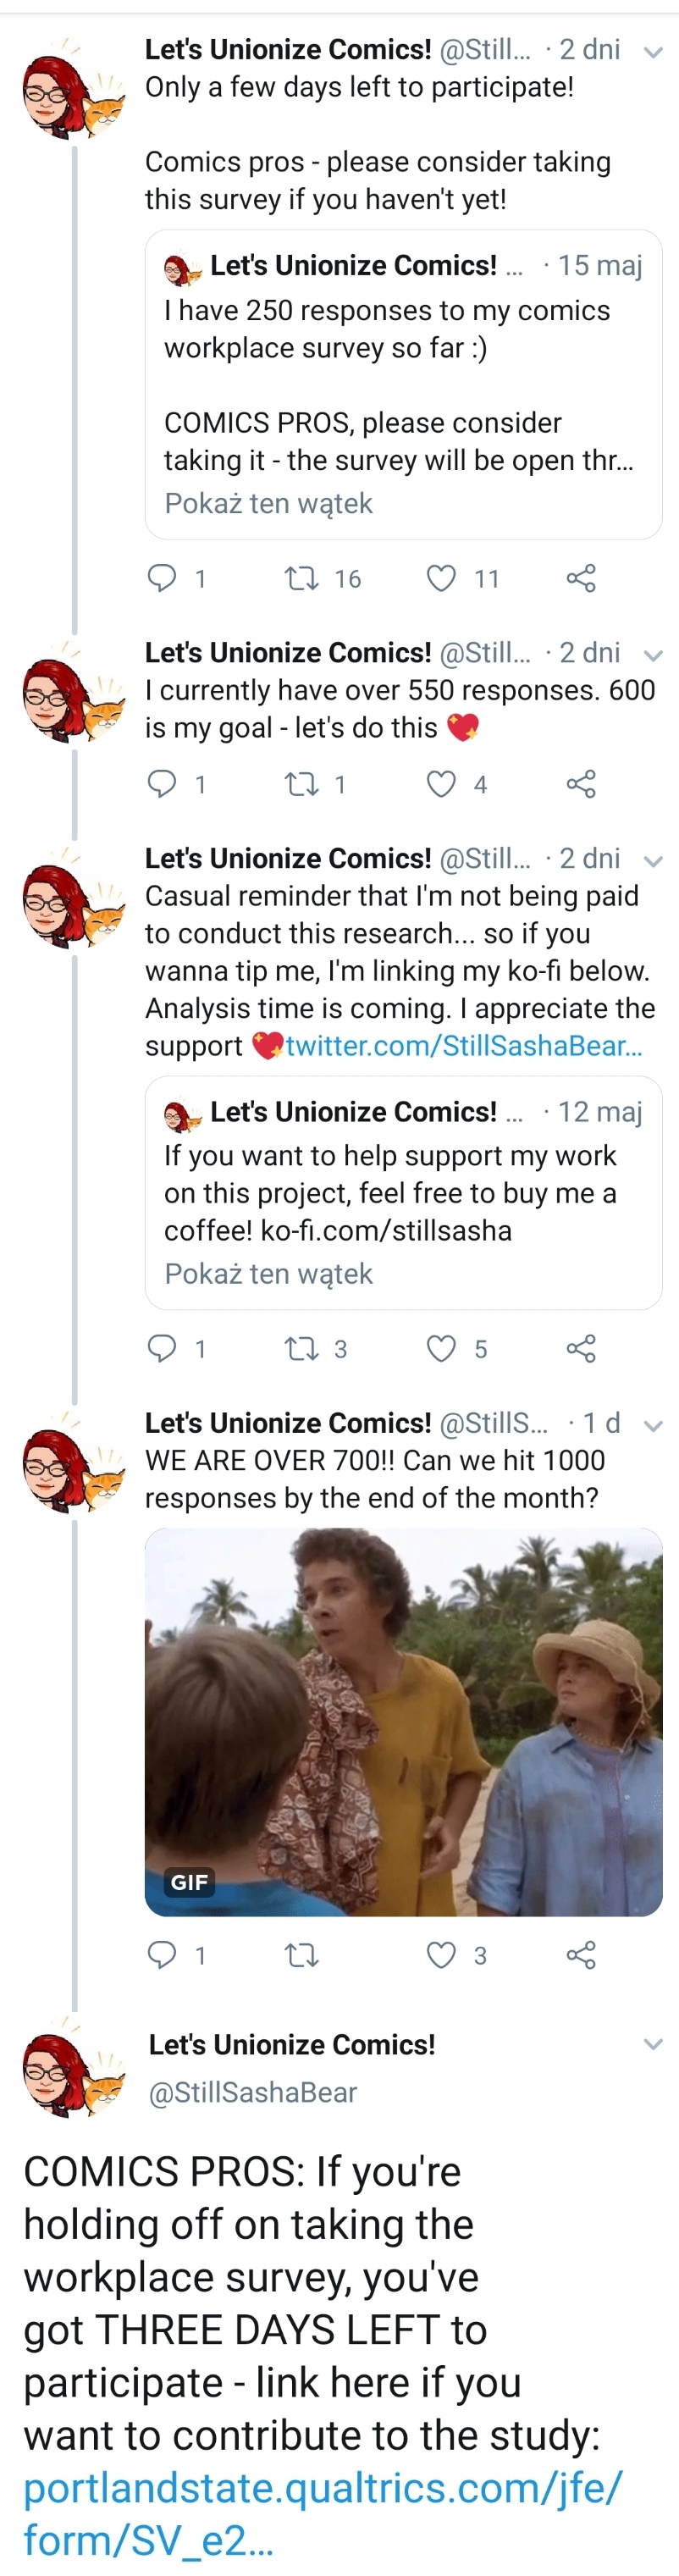Screen dimensions: 679x2576
Task: Reply to the 'Casual reminder' tweet
Action: tap(162, 1348)
